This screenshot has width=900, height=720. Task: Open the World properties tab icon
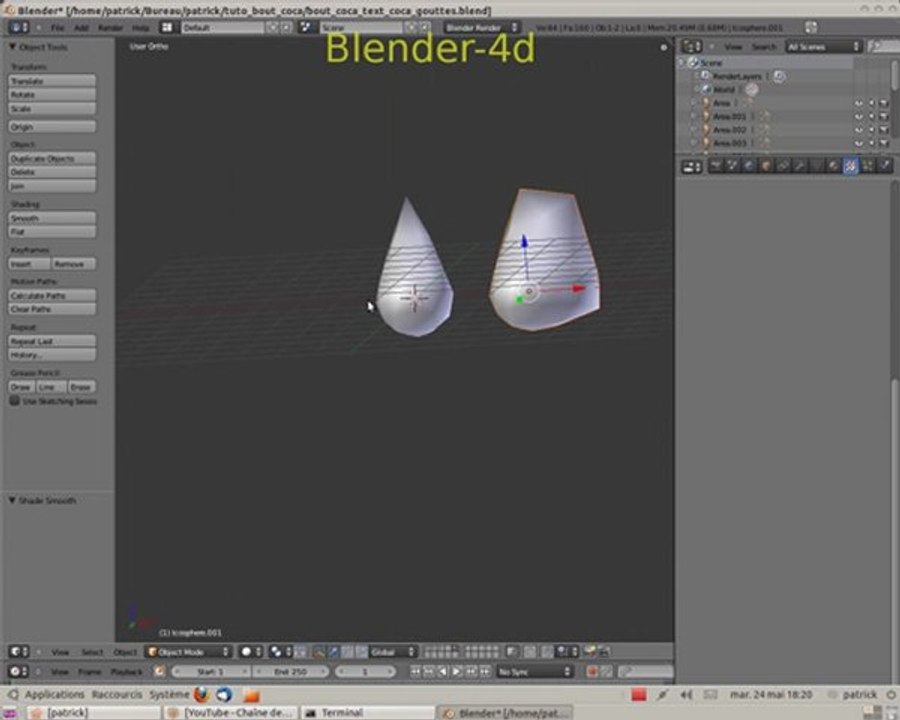click(750, 166)
